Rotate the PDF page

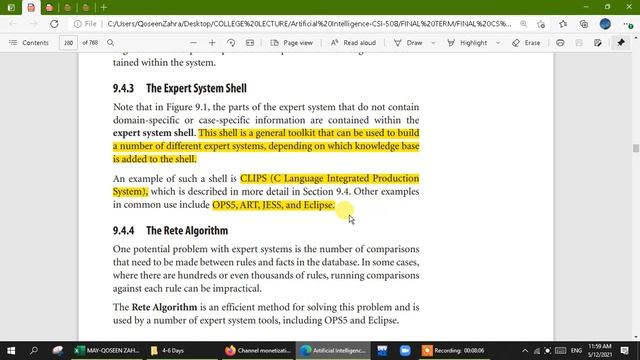coord(231,43)
